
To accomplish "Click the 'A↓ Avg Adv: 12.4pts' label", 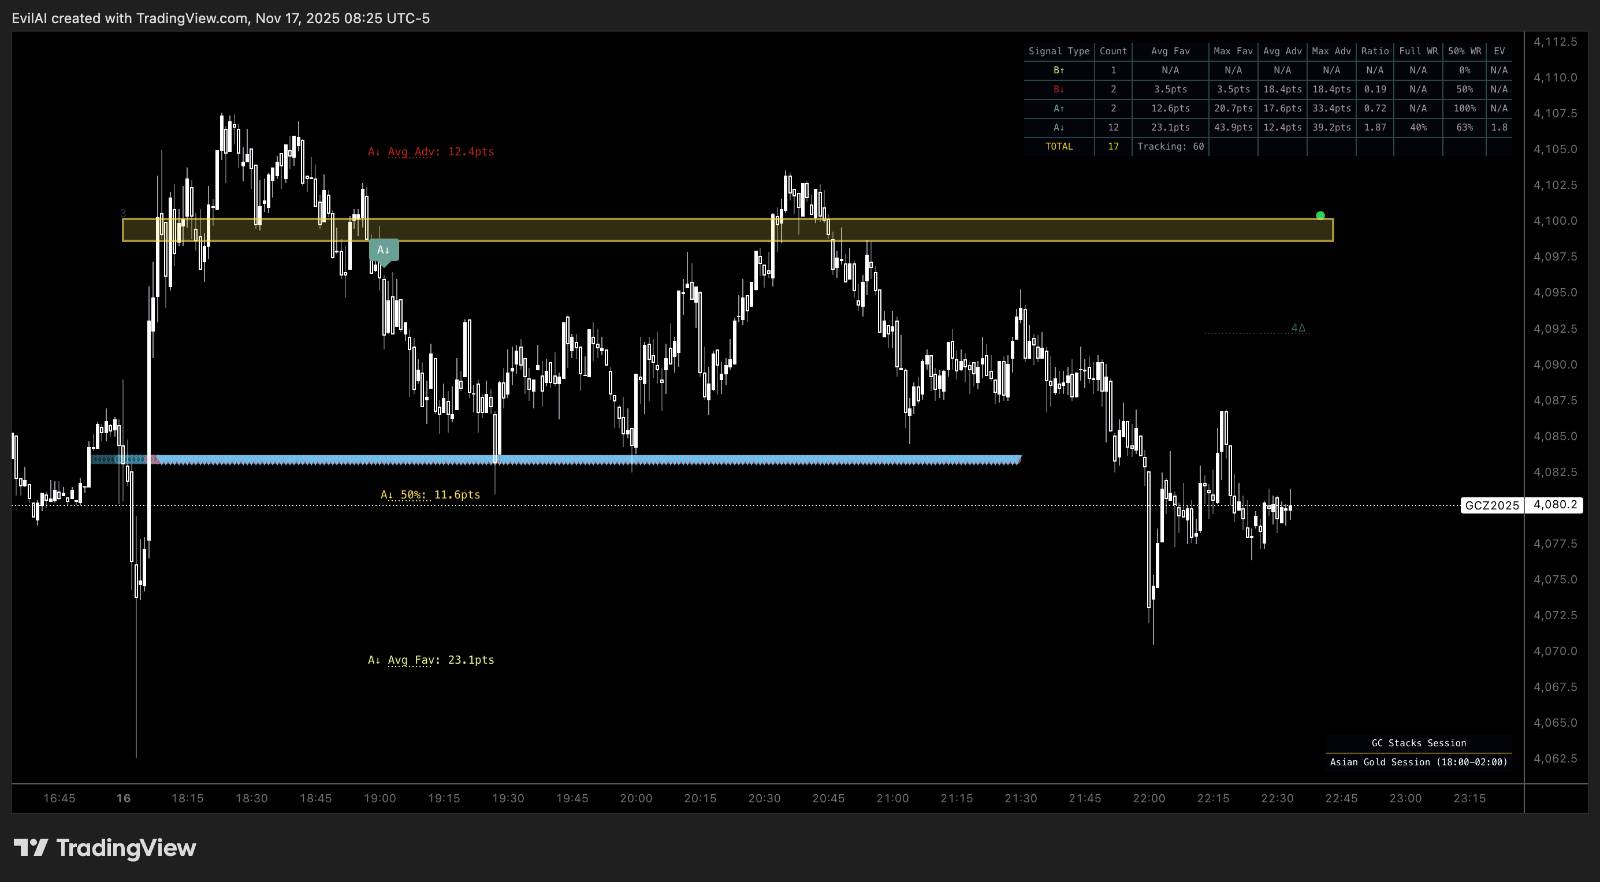I will [431, 152].
